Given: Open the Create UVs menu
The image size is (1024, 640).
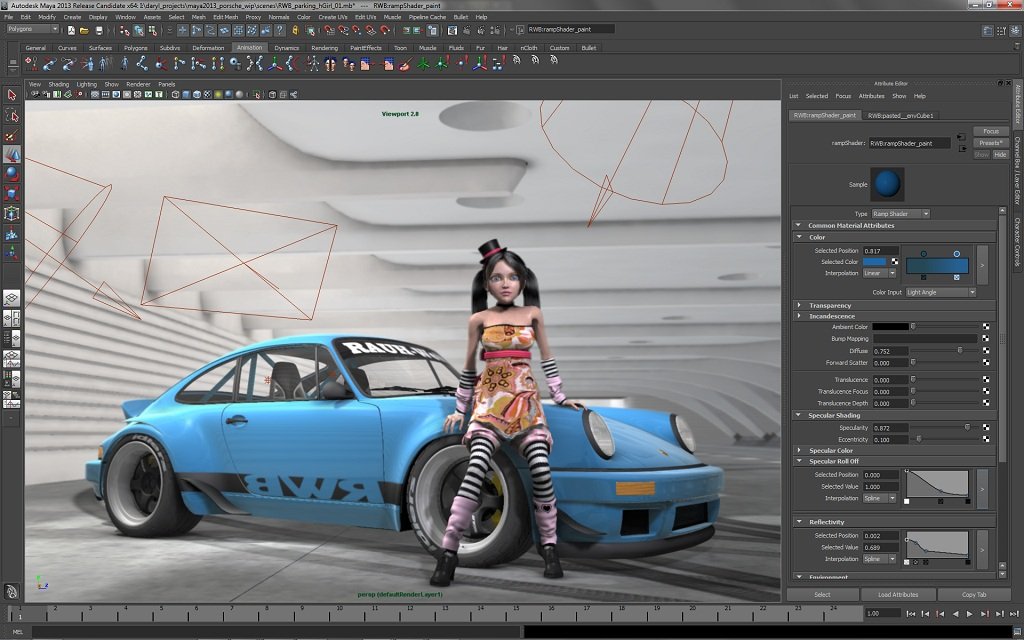Looking at the screenshot, I should (332, 17).
